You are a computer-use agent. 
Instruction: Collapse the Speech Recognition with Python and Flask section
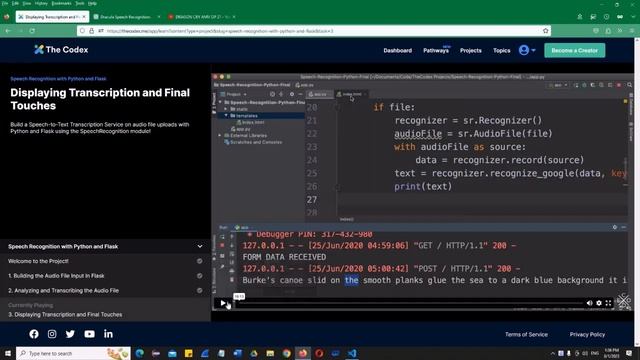point(200,247)
